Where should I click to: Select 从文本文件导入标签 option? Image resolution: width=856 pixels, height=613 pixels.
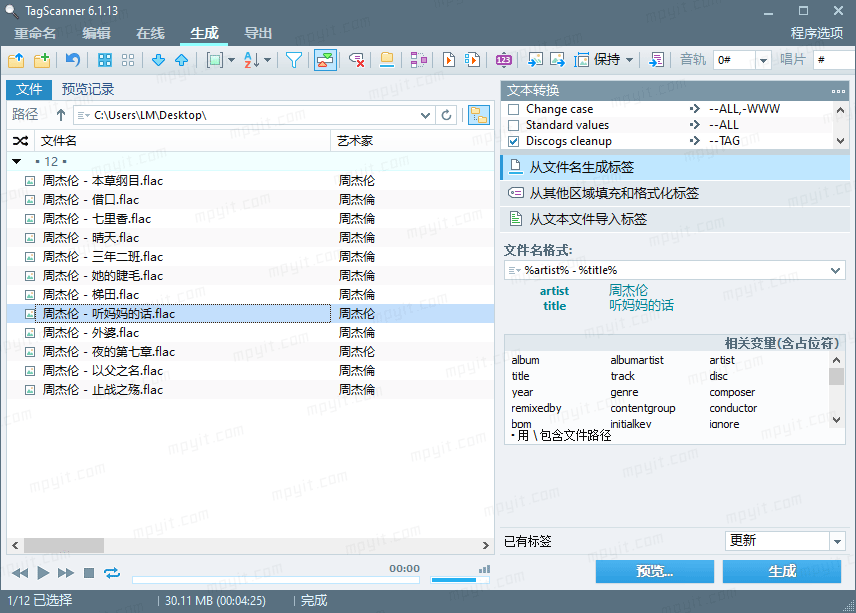(x=675, y=219)
